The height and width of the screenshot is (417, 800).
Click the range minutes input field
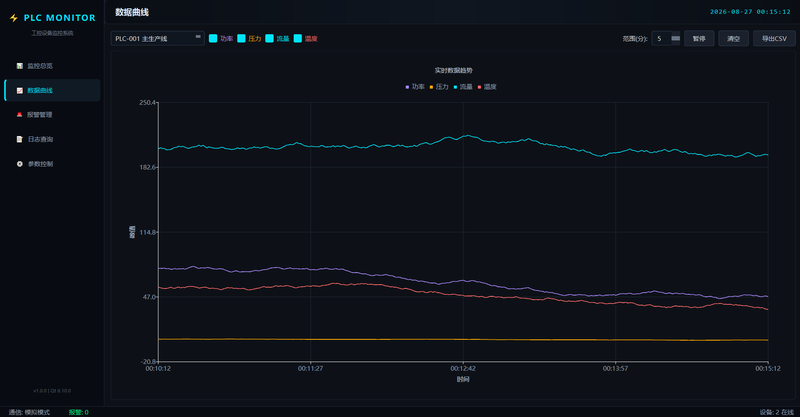tap(661, 38)
